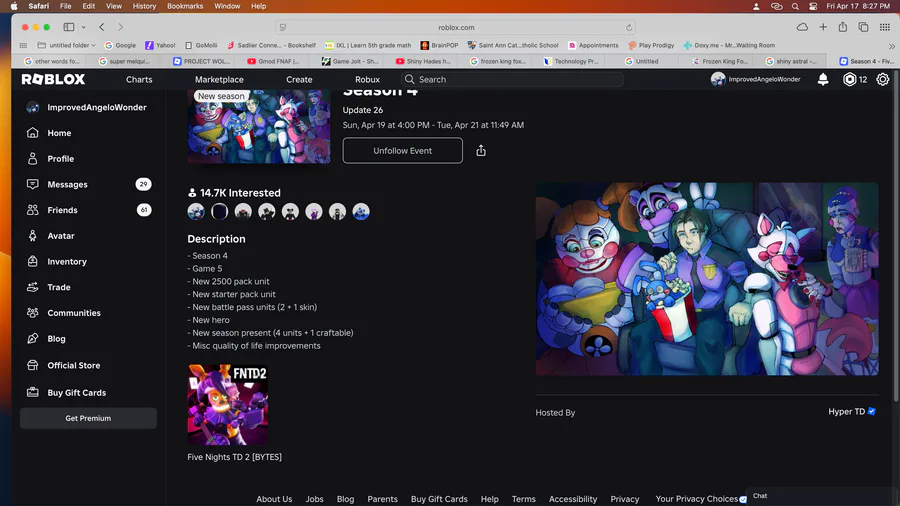Open the Safari History menu
Image resolution: width=900 pixels, height=506 pixels.
[x=144, y=6]
